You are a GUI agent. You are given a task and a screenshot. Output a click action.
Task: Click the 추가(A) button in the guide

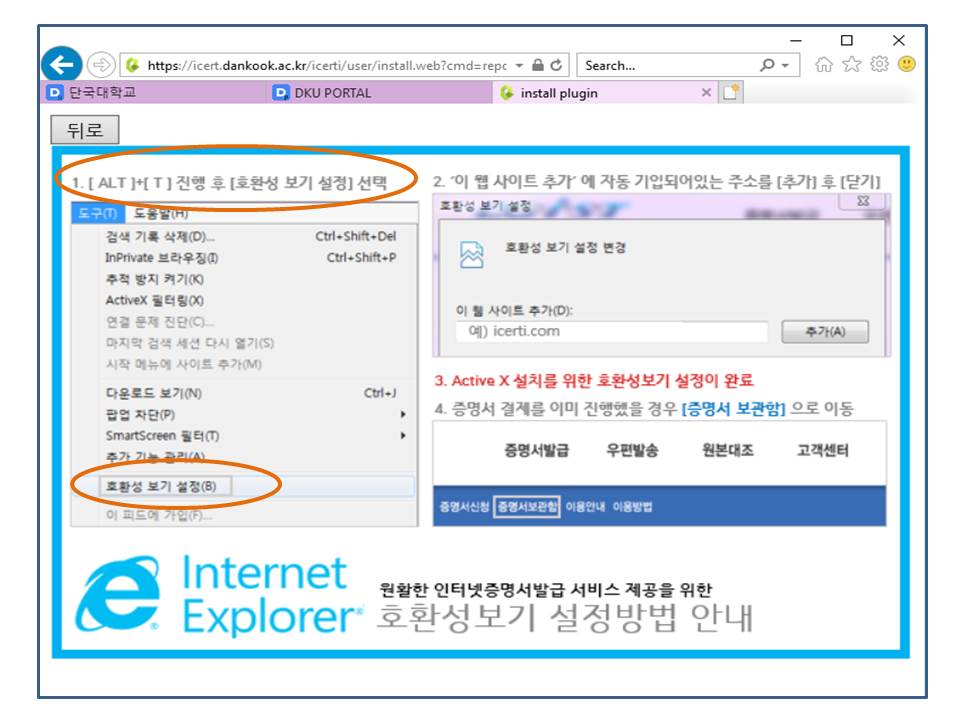[825, 332]
